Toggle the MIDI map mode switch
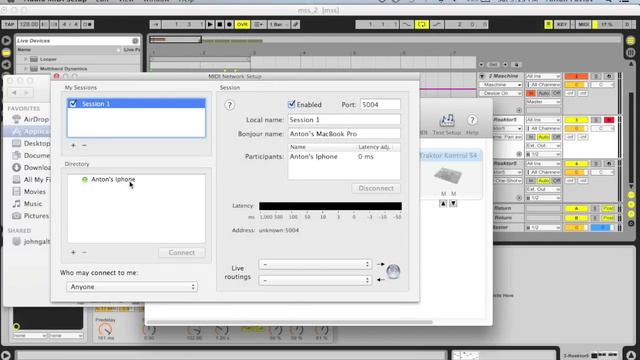Viewport: 640px width, 360px height. pos(583,24)
